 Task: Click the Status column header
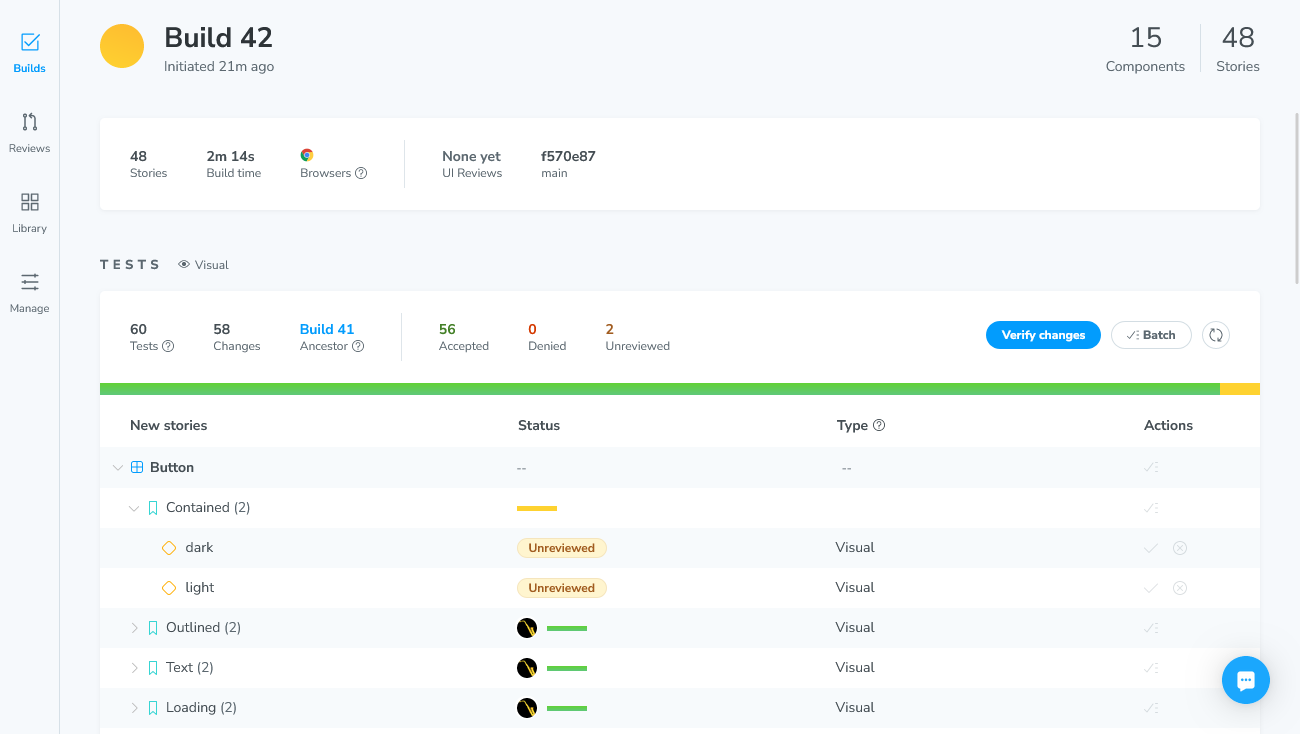pos(539,425)
